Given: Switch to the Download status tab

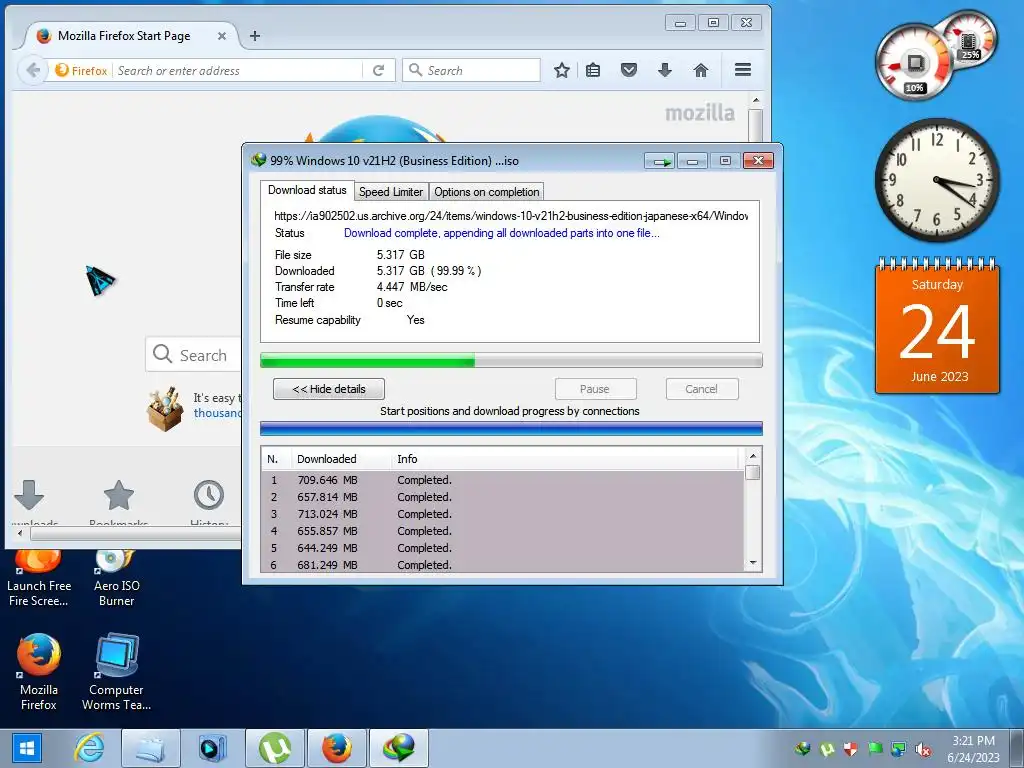Looking at the screenshot, I should [x=307, y=190].
